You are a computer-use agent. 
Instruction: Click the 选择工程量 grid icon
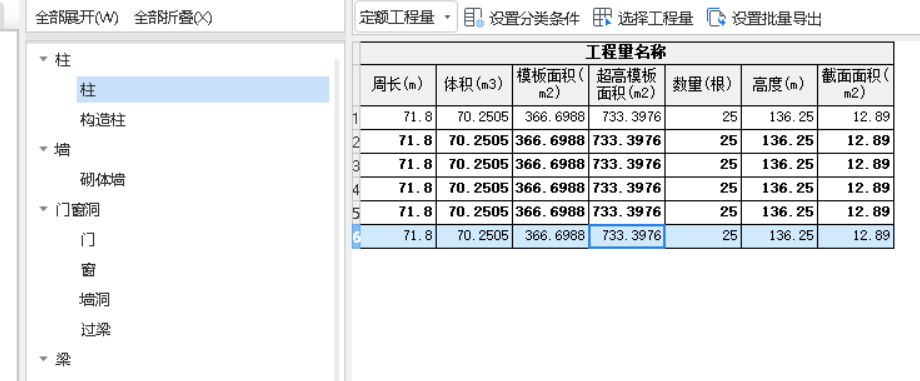[x=603, y=18]
